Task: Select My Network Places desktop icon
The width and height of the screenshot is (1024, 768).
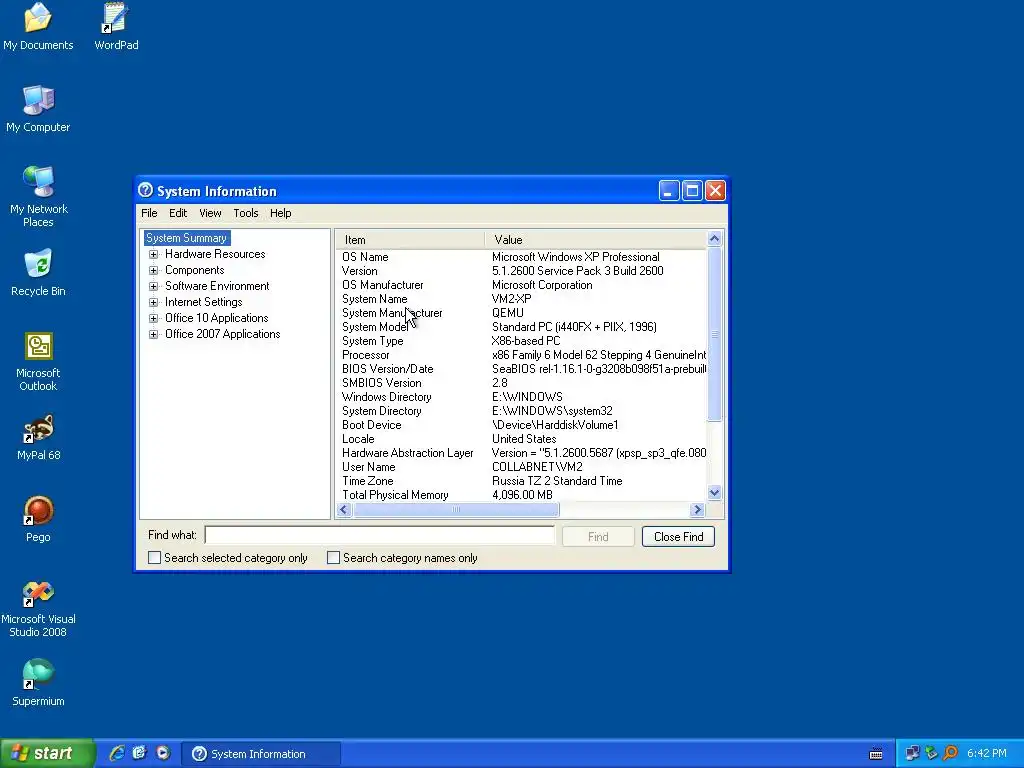Action: click(38, 196)
